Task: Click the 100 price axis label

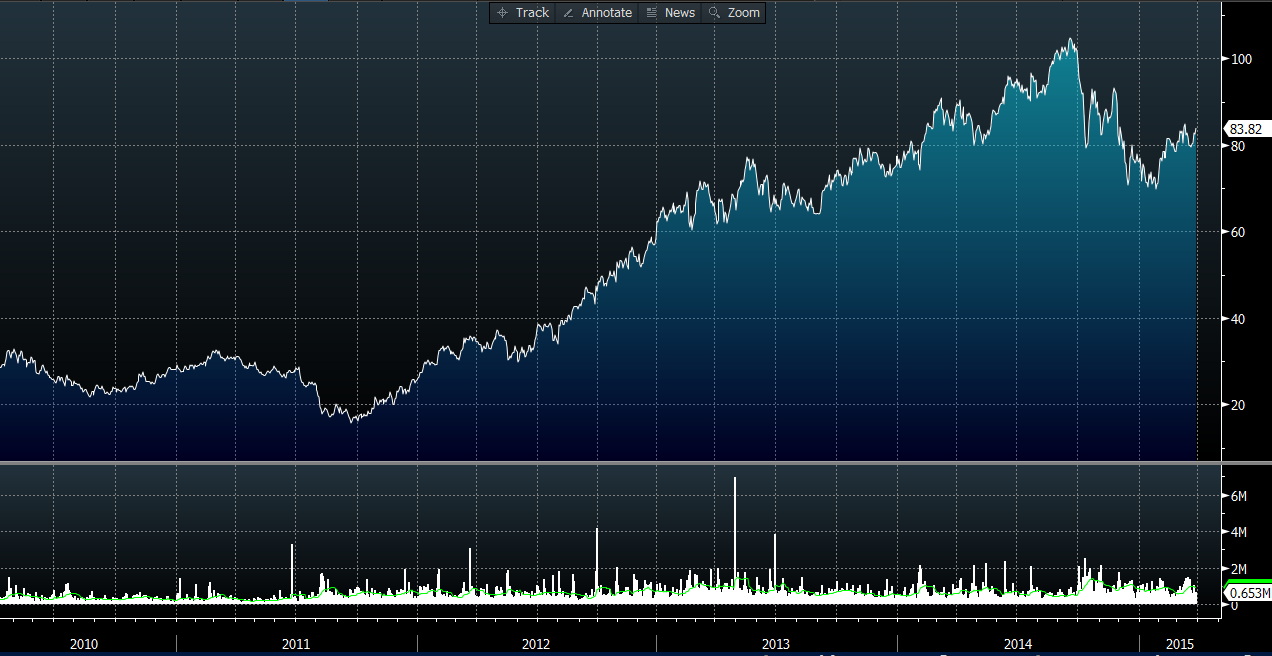Action: pyautogui.click(x=1241, y=59)
